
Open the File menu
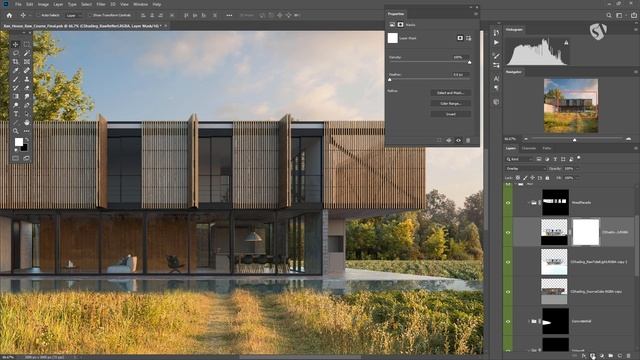click(x=18, y=4)
